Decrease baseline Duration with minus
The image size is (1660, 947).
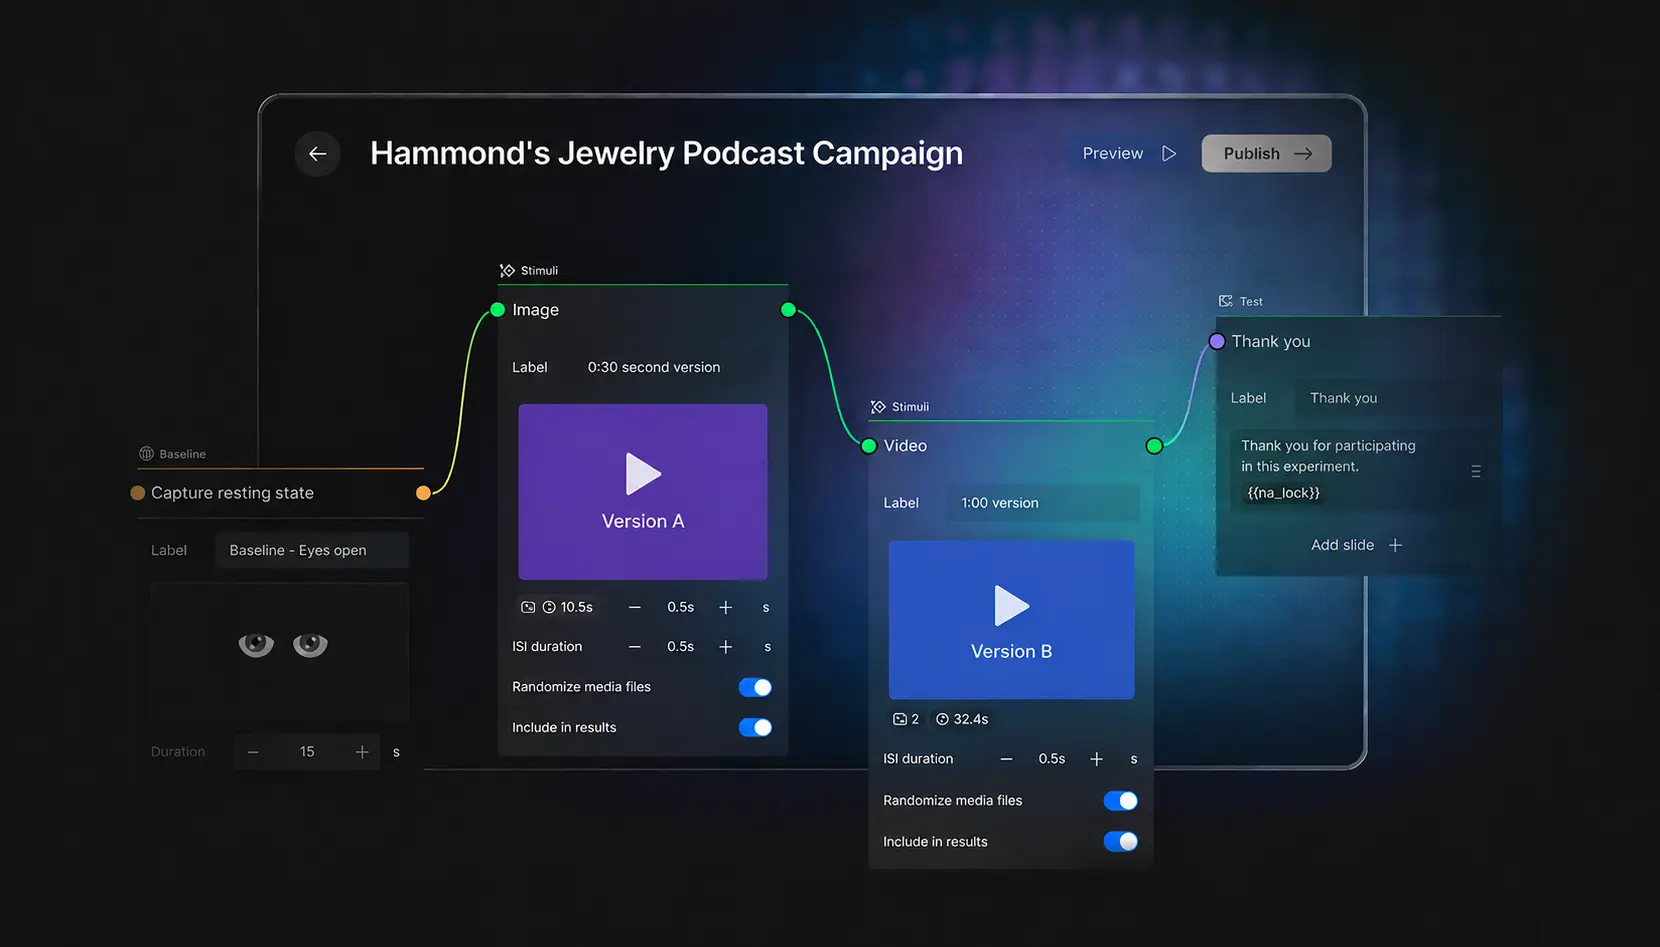253,752
